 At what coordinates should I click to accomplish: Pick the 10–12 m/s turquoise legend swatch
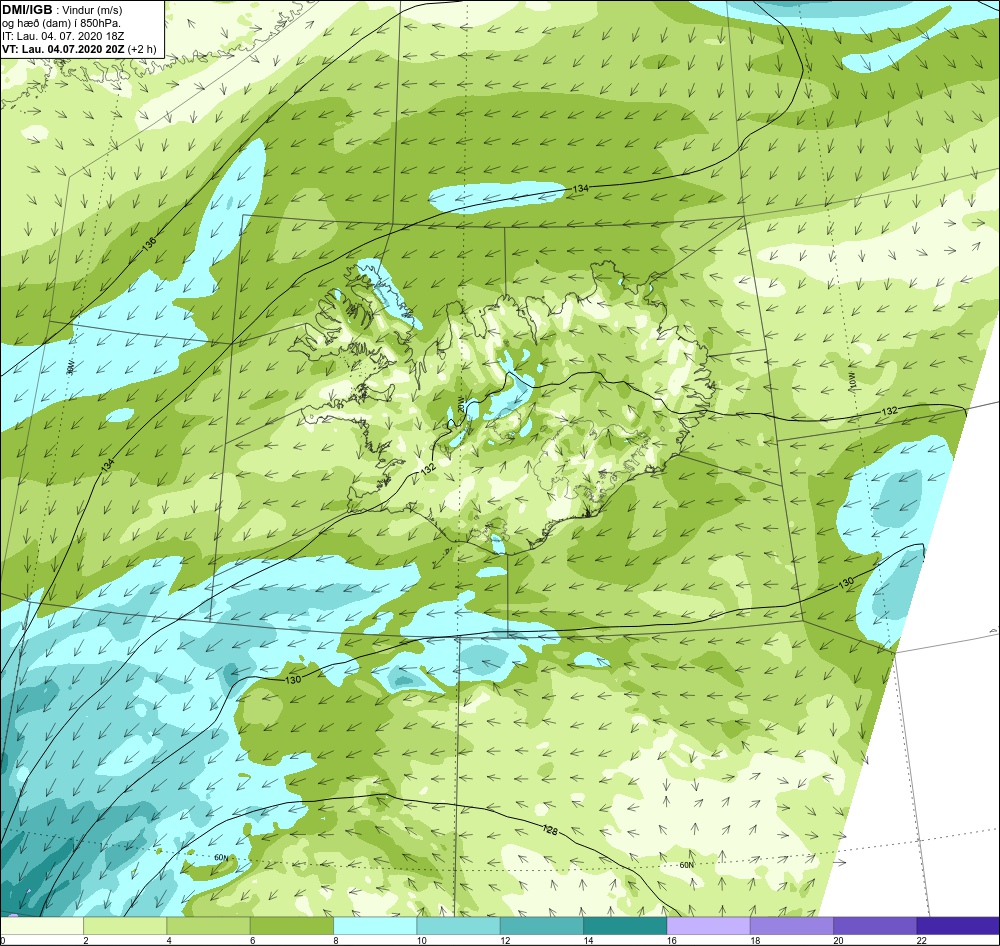click(x=458, y=925)
